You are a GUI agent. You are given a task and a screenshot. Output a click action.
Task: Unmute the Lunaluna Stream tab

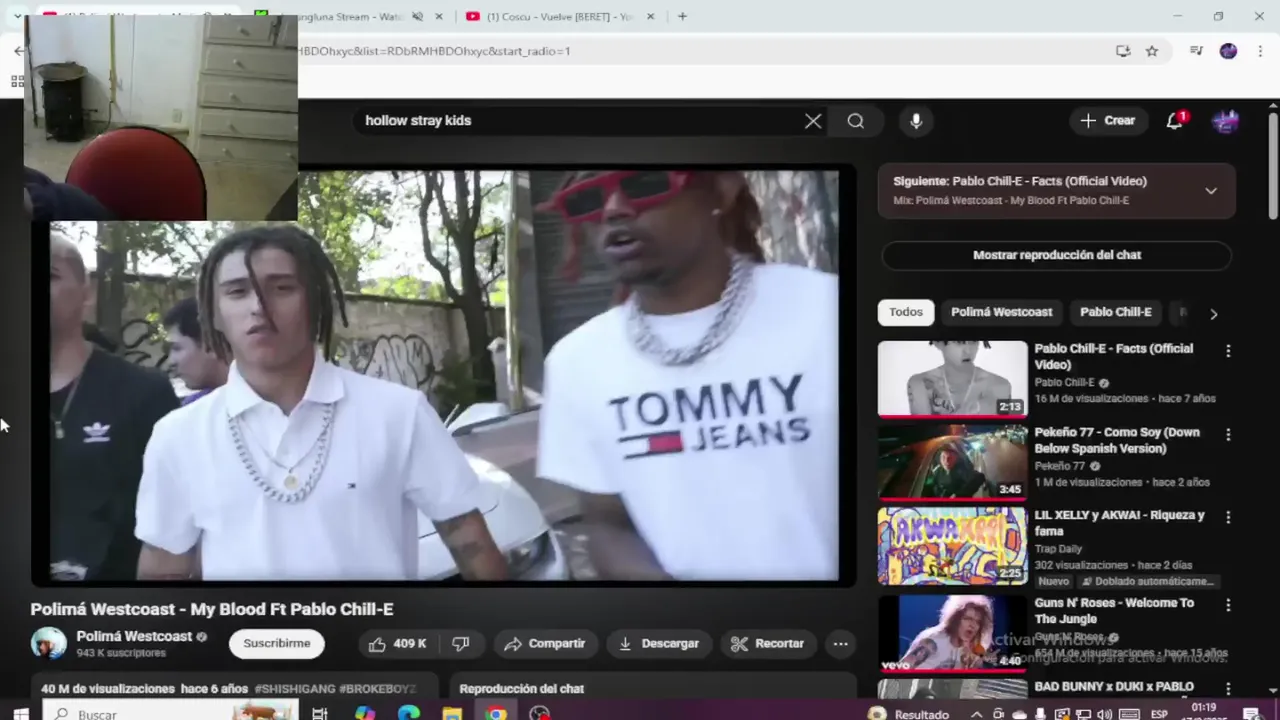417,16
